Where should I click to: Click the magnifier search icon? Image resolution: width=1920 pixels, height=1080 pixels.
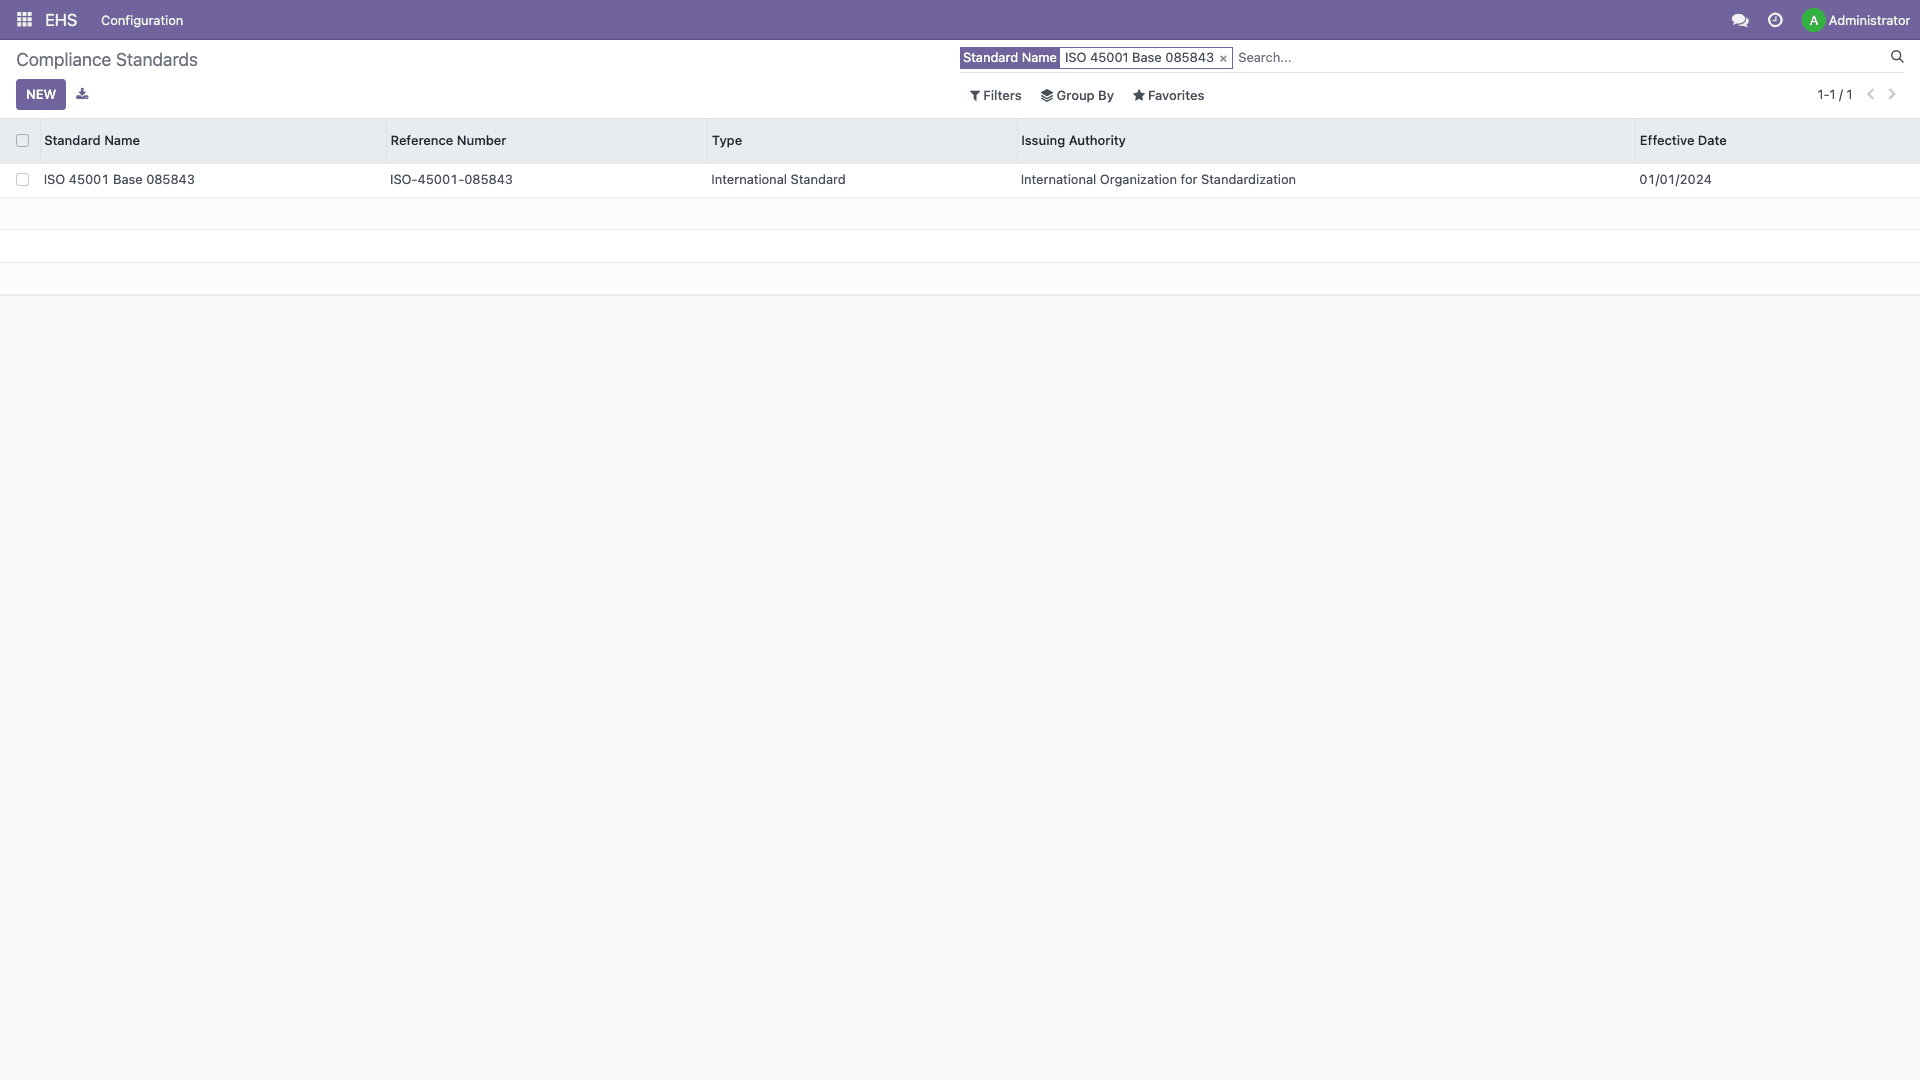[1897, 57]
